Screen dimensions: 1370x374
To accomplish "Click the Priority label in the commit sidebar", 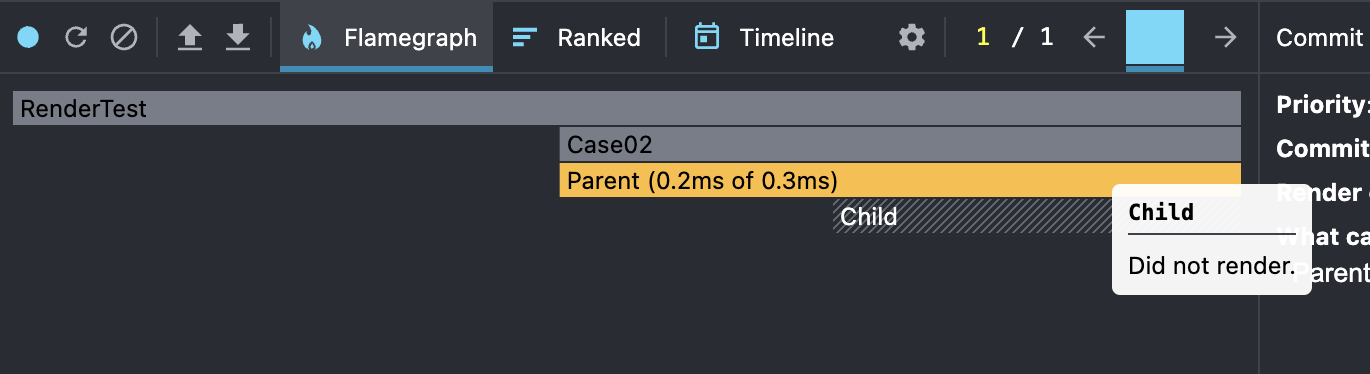I will coord(1322,105).
